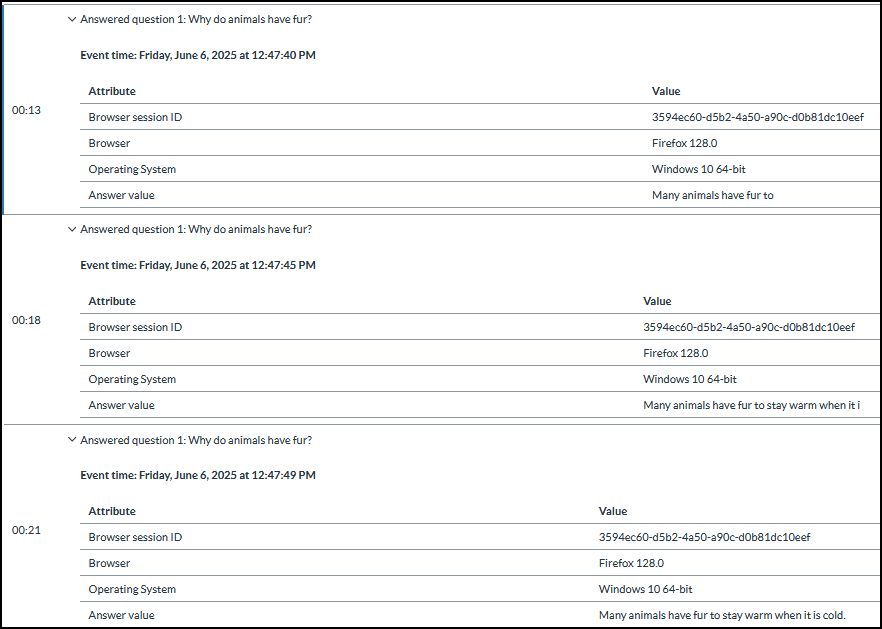Click 'Windows 10 64-bit' in the 00:18 event
882x629 pixels.
click(690, 379)
